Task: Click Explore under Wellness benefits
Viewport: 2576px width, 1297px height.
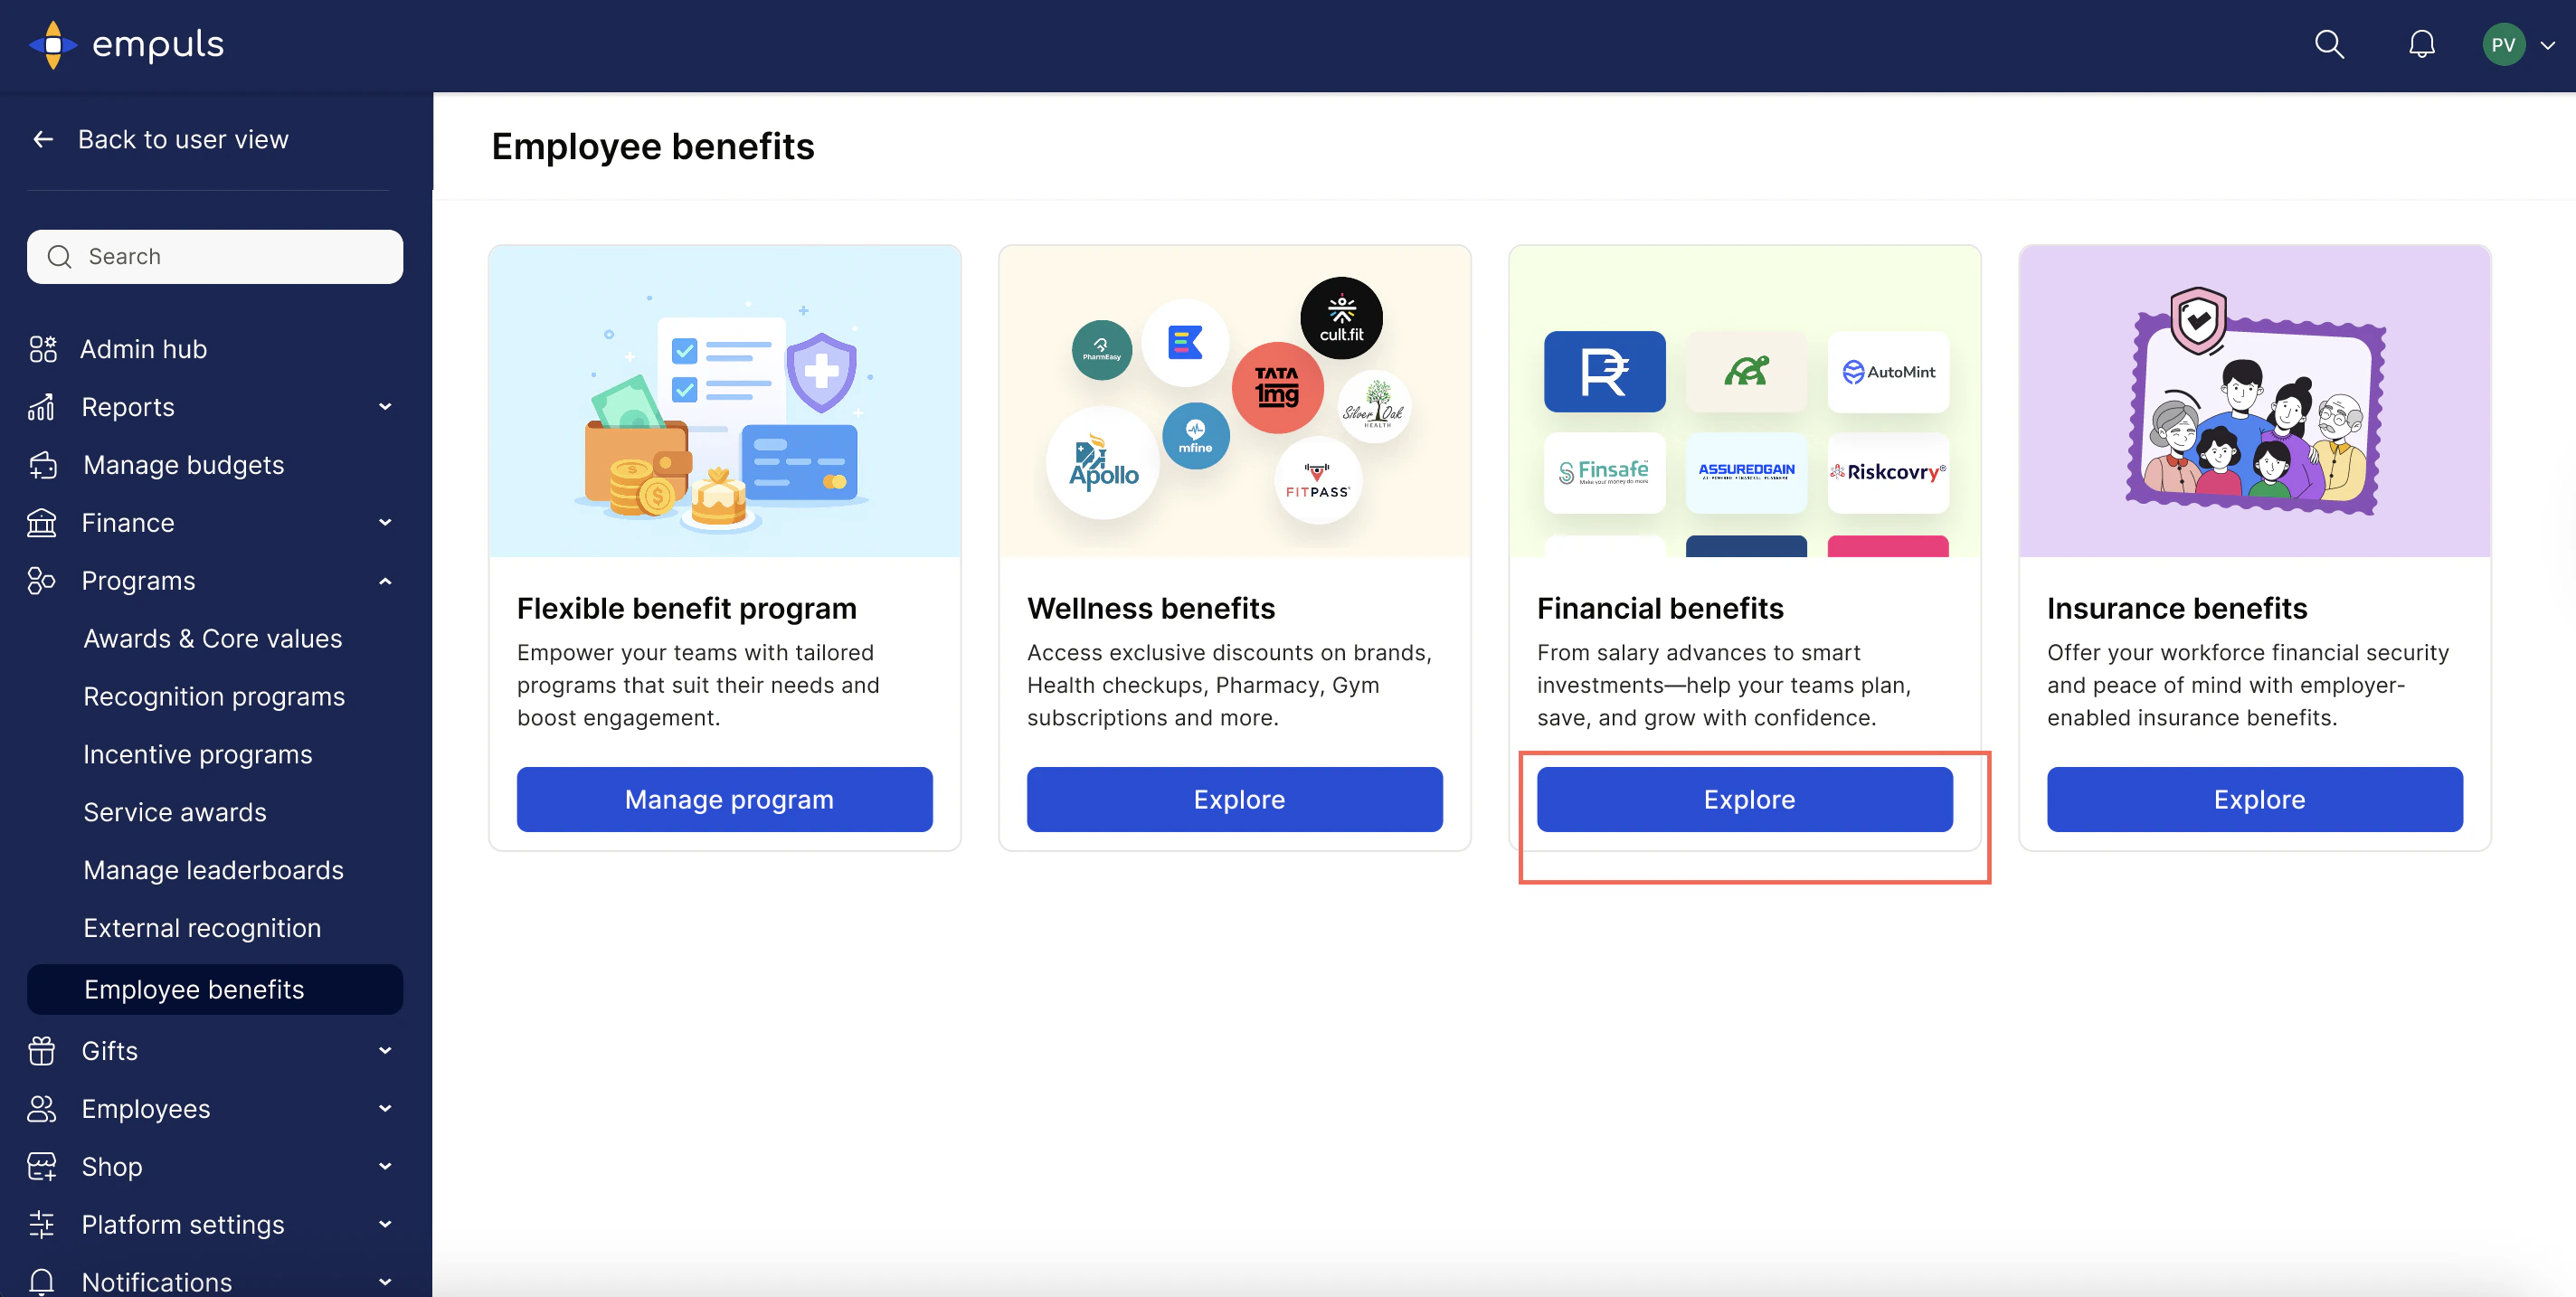Action: pos(1235,800)
